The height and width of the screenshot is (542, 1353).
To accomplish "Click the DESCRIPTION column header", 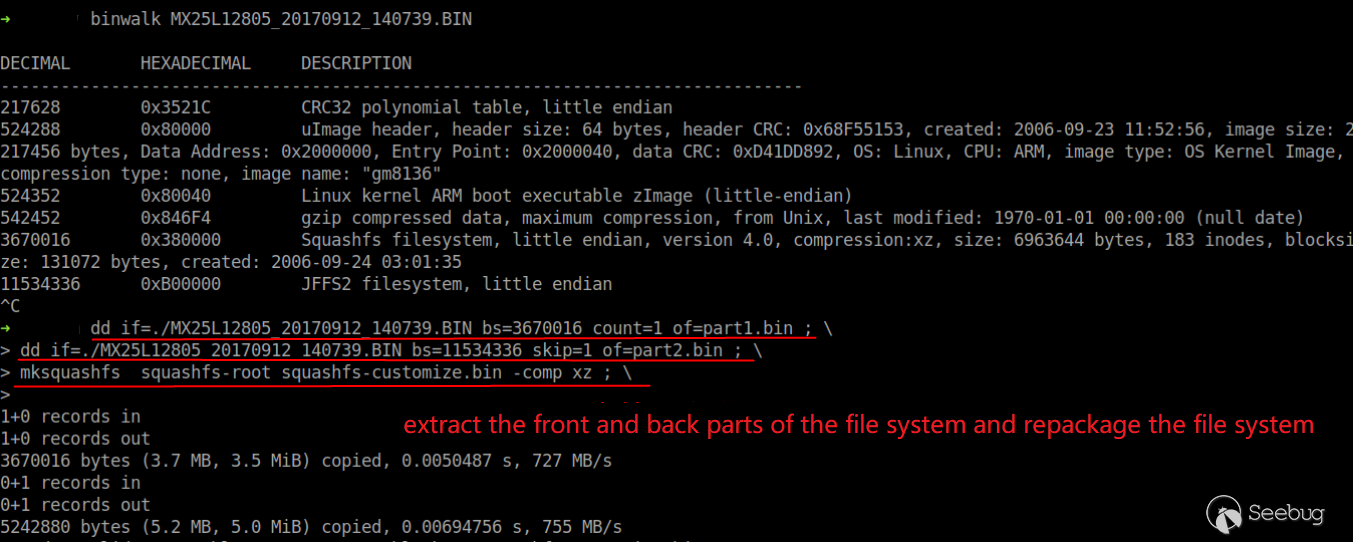I will (356, 63).
